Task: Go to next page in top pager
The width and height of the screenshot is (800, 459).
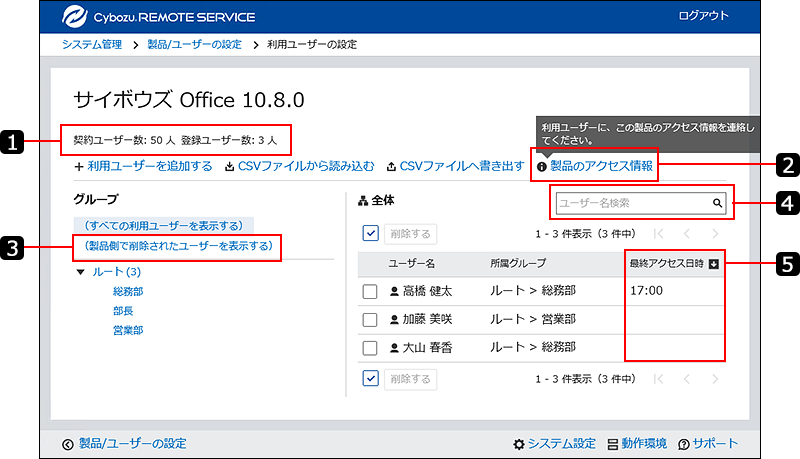Action: point(715,234)
